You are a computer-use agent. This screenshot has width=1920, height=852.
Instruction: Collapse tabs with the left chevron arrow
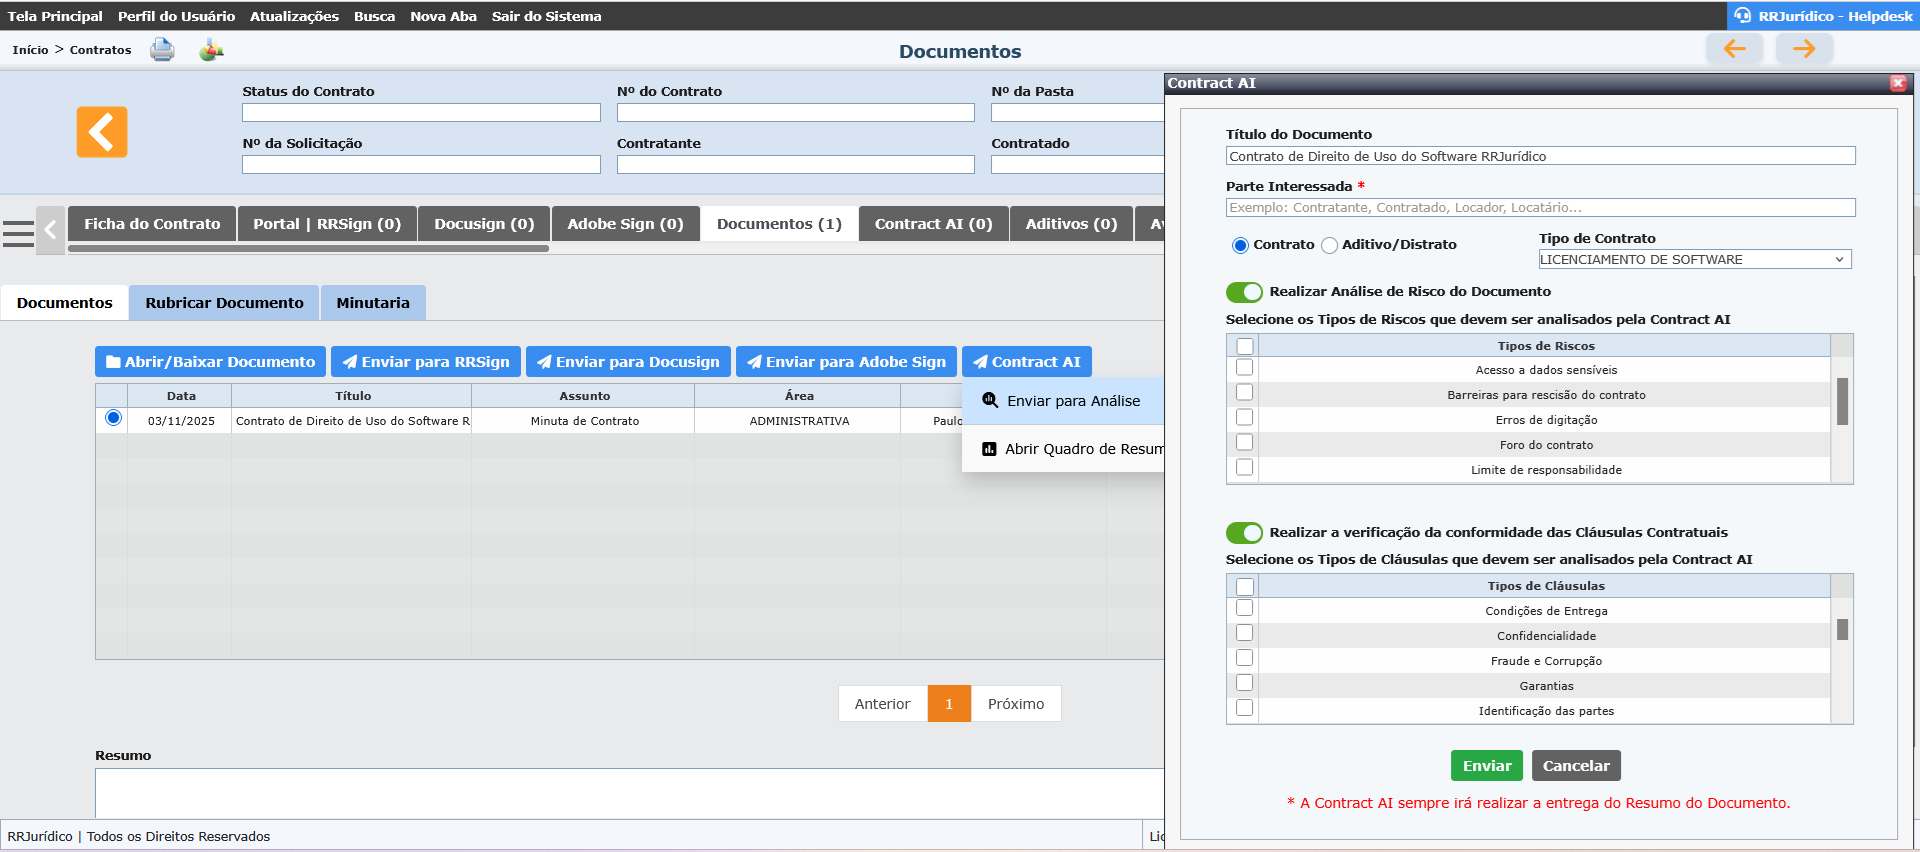(x=50, y=231)
